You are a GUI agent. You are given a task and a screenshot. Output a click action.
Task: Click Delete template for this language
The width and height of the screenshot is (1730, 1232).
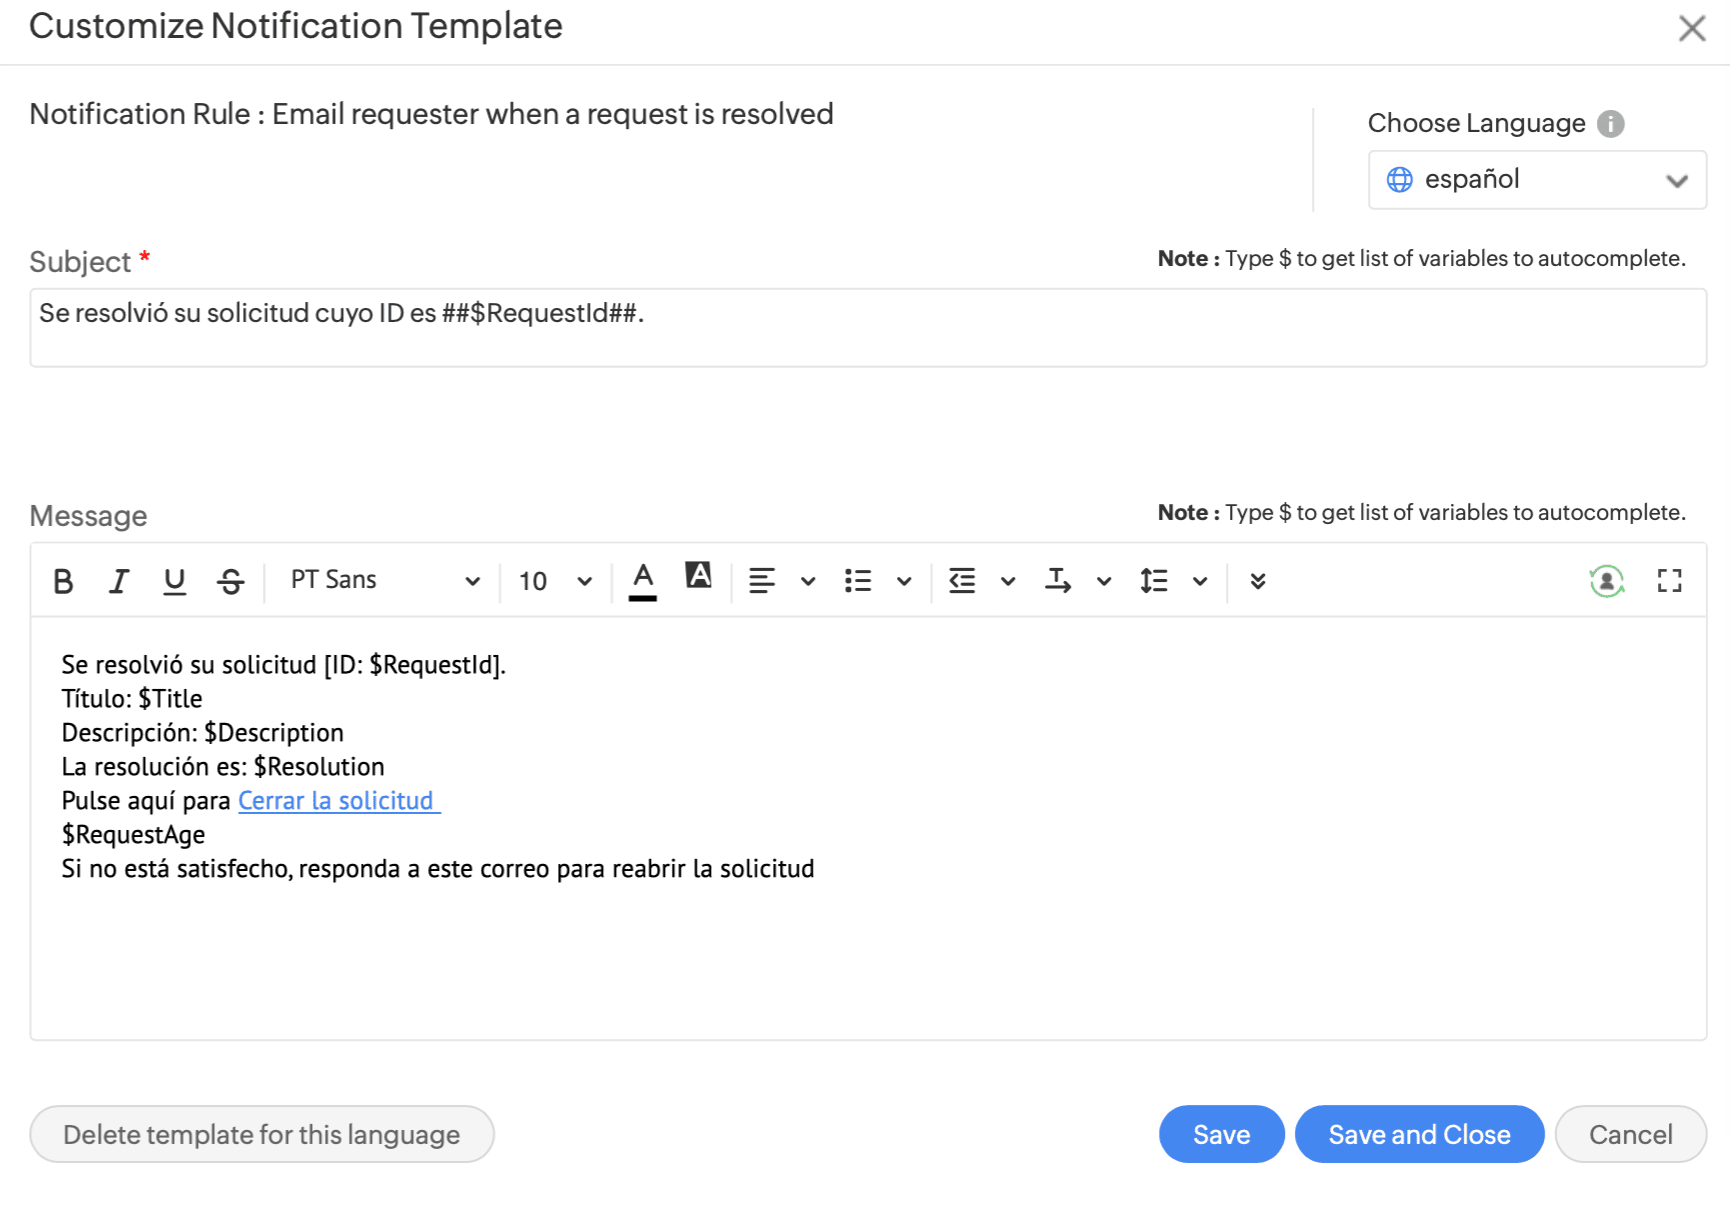click(x=261, y=1134)
